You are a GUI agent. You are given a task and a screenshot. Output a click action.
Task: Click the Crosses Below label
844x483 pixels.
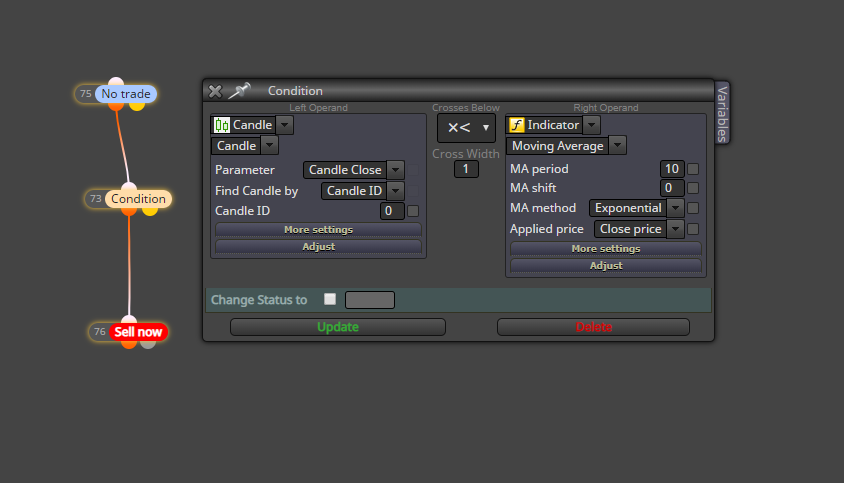click(x=466, y=108)
